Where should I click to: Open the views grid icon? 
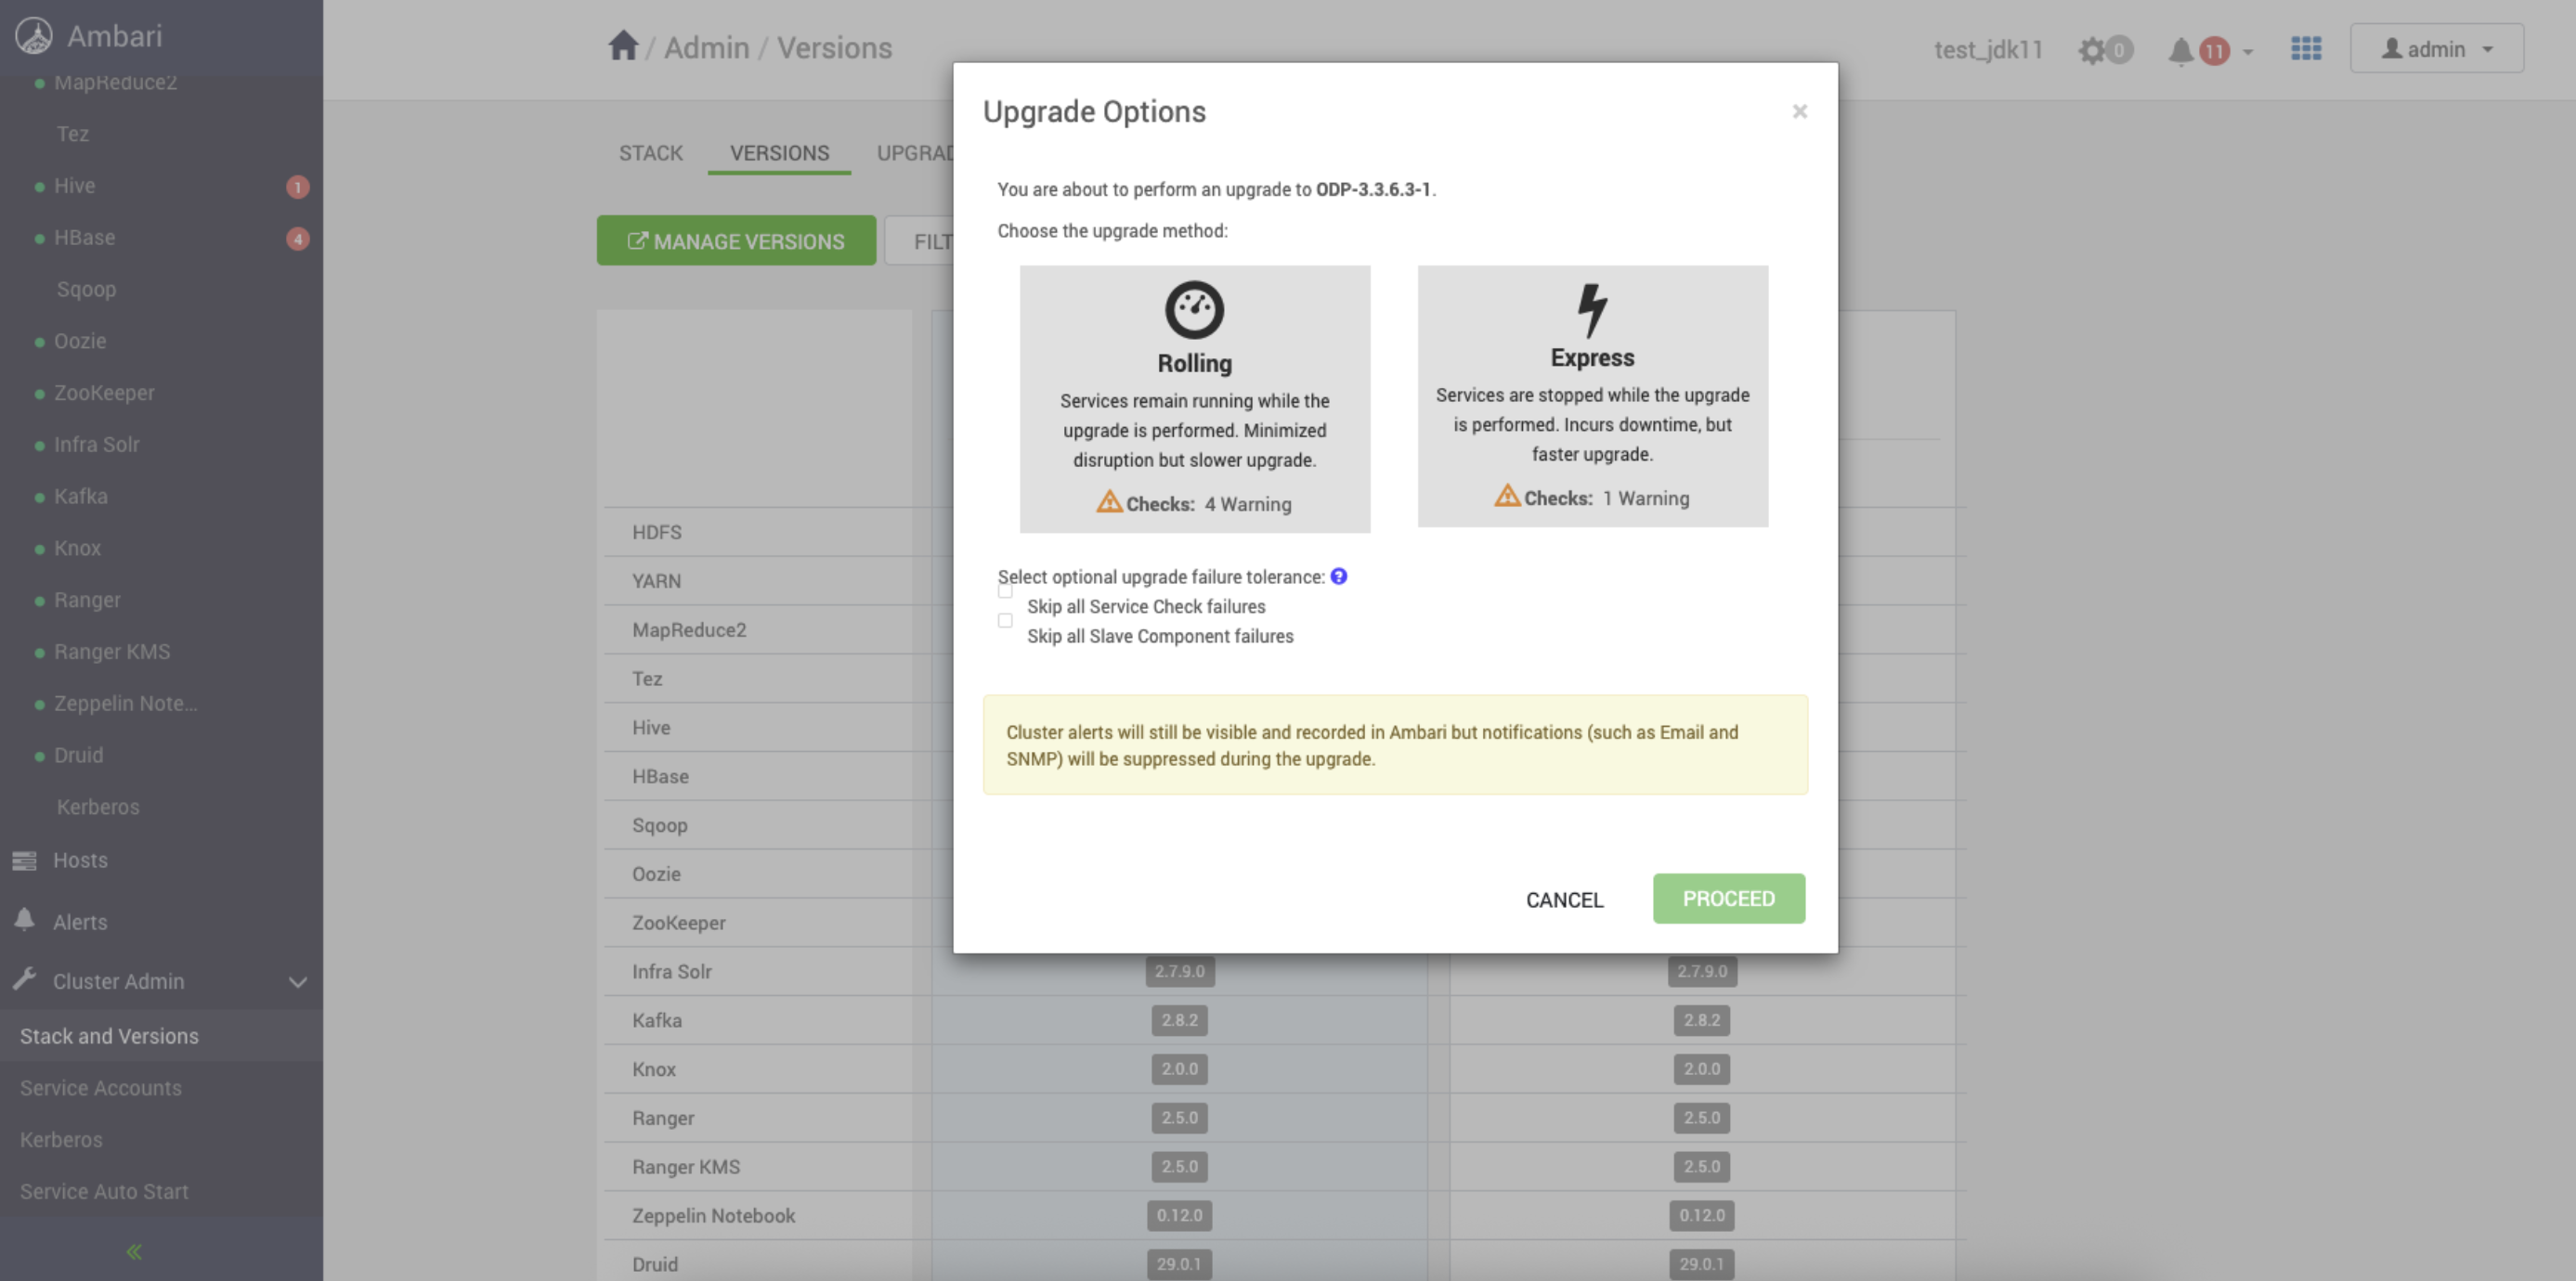(2305, 49)
